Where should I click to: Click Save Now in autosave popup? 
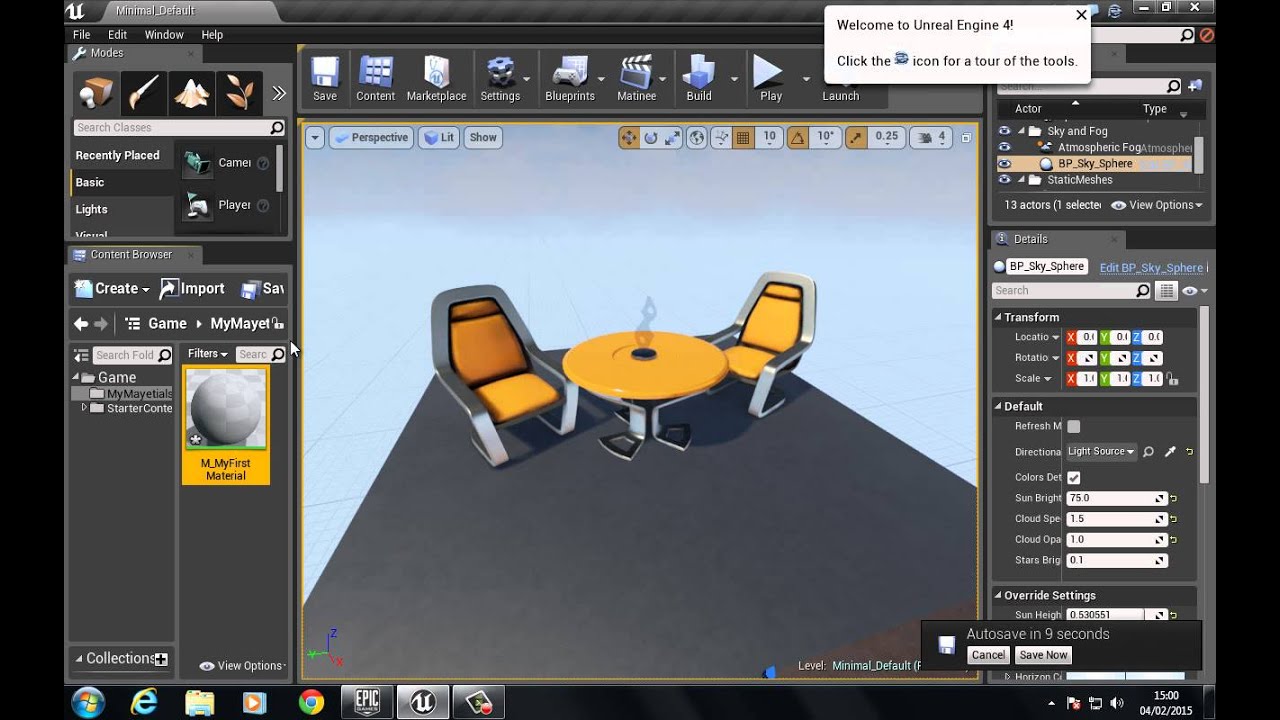(1043, 655)
